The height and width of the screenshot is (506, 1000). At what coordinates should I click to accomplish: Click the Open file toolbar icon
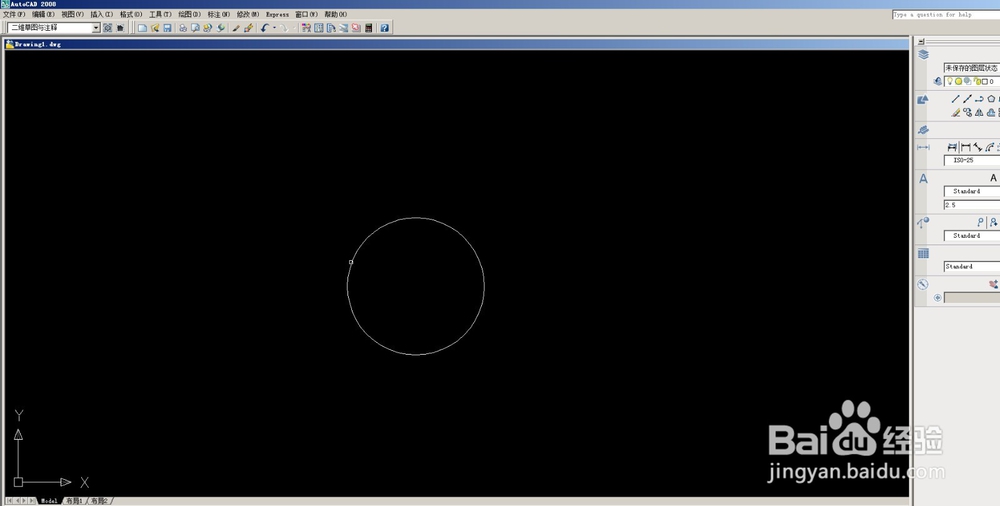tap(155, 28)
